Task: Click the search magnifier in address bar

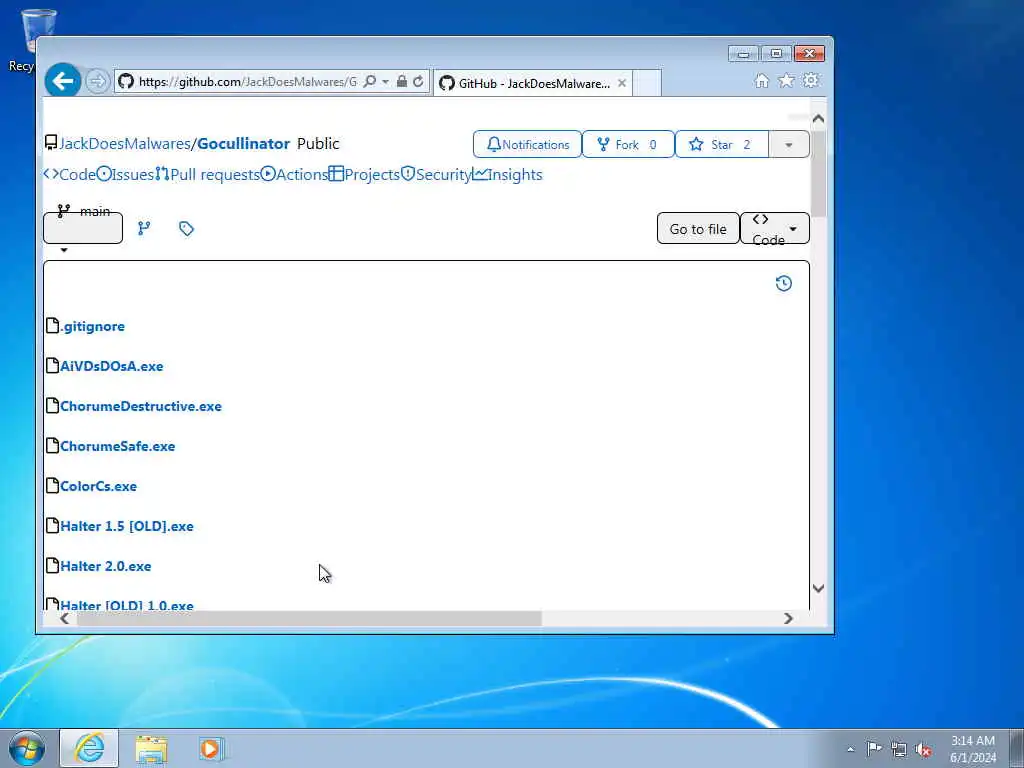Action: click(370, 82)
